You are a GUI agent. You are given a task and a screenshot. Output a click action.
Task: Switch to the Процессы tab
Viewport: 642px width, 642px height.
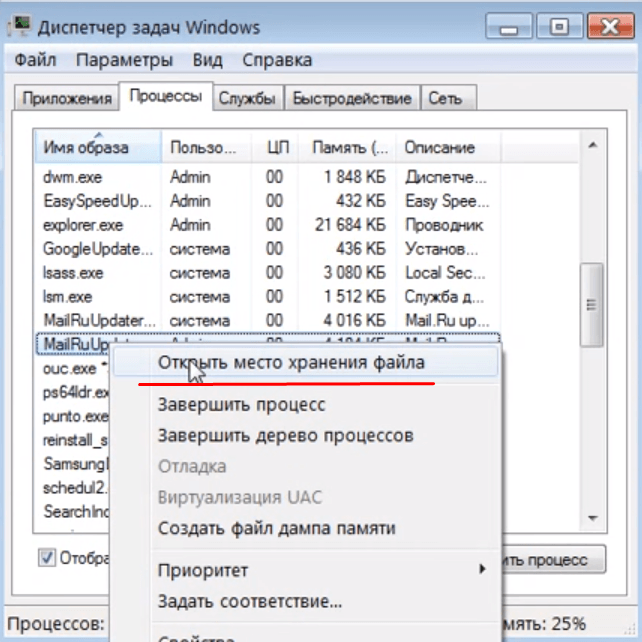pos(166,96)
